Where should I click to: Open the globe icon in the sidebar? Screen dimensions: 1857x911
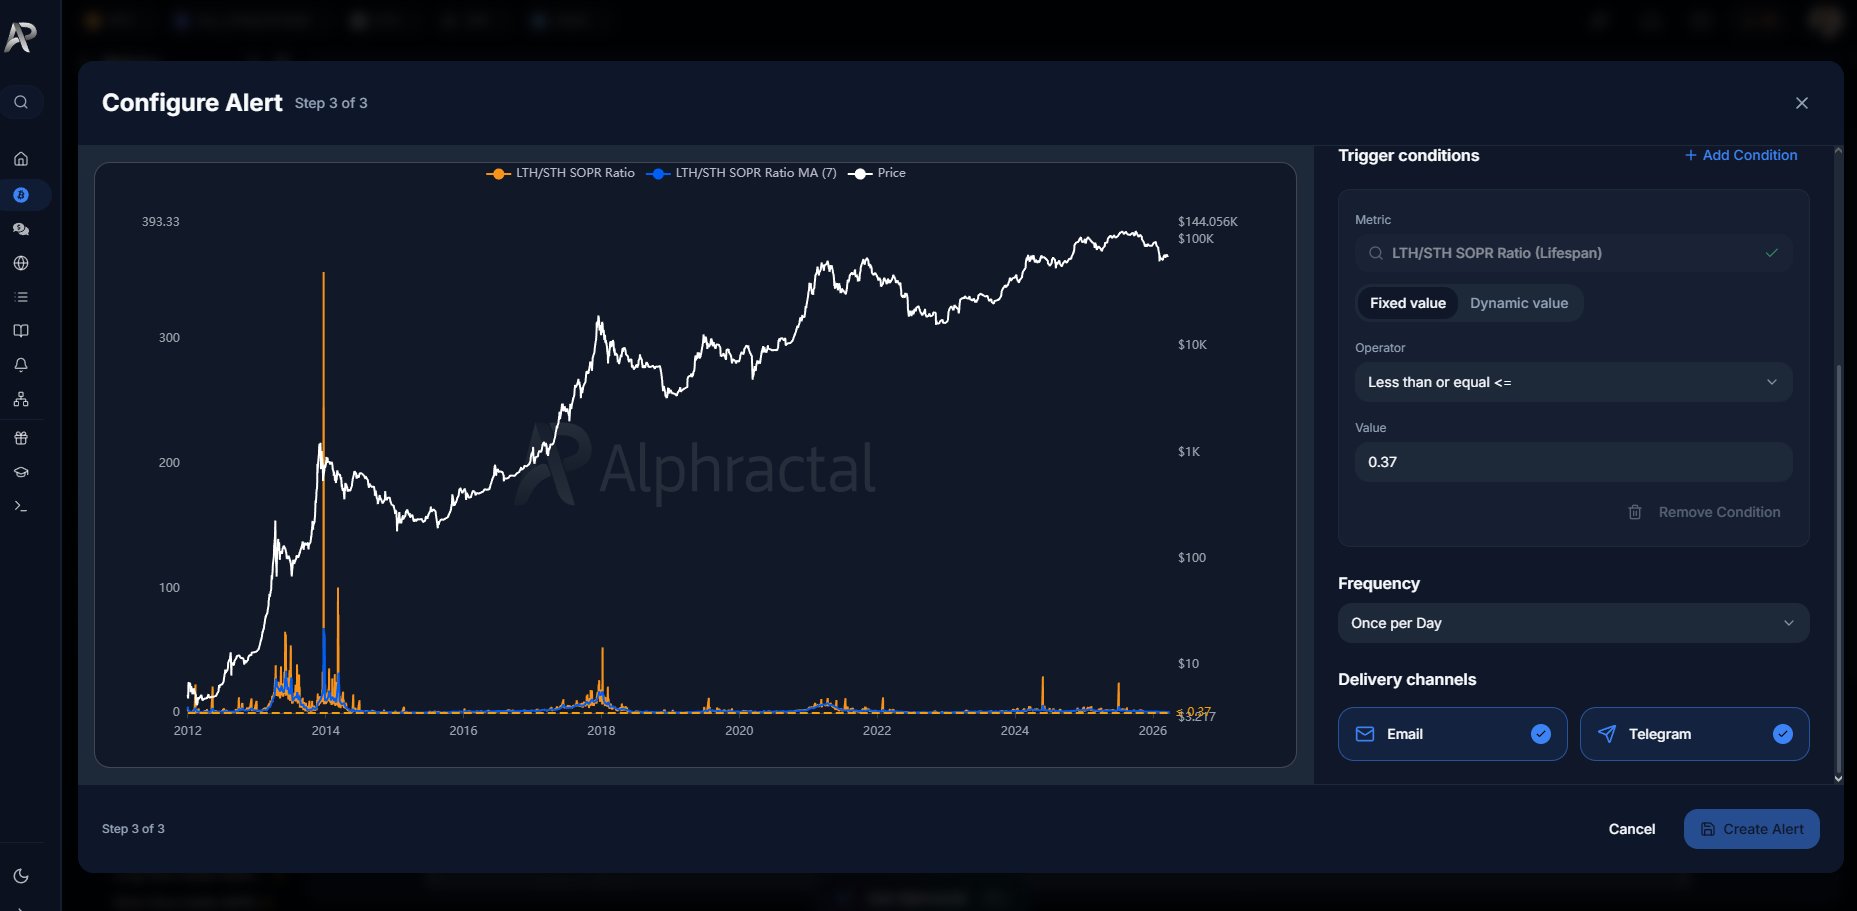[21, 263]
